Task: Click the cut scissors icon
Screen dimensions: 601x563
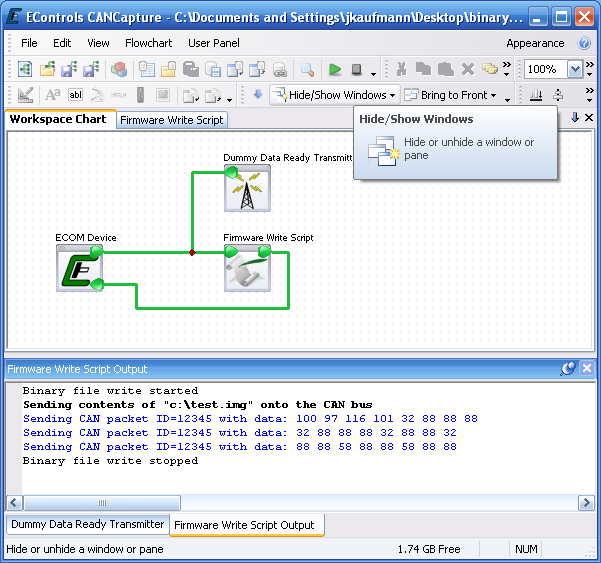Action: tap(401, 69)
